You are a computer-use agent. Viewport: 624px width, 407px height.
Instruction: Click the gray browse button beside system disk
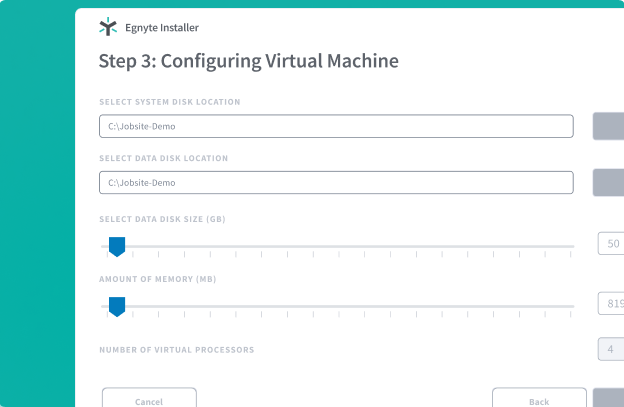[x=609, y=126]
